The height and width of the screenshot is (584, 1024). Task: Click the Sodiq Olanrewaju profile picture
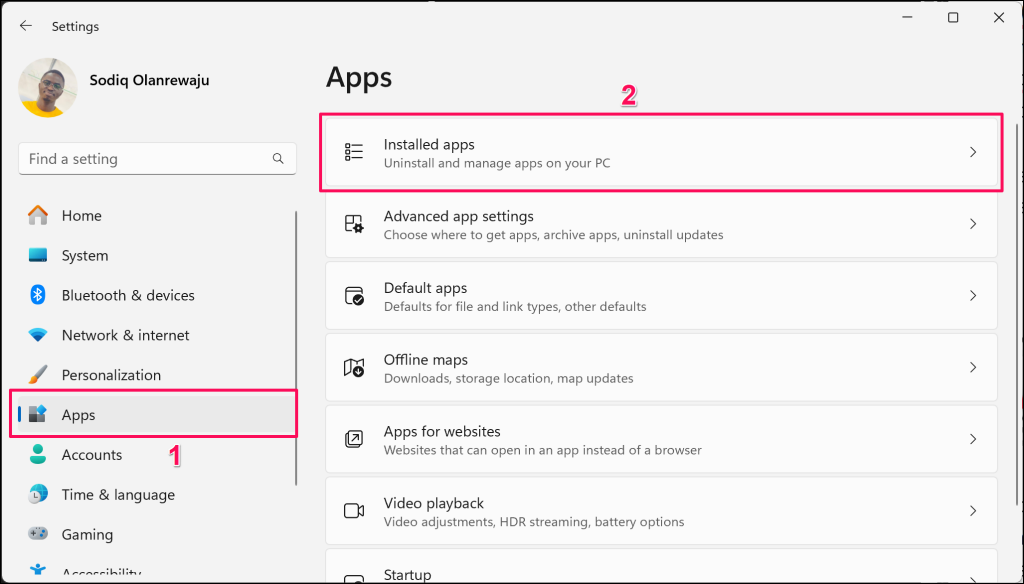click(48, 88)
